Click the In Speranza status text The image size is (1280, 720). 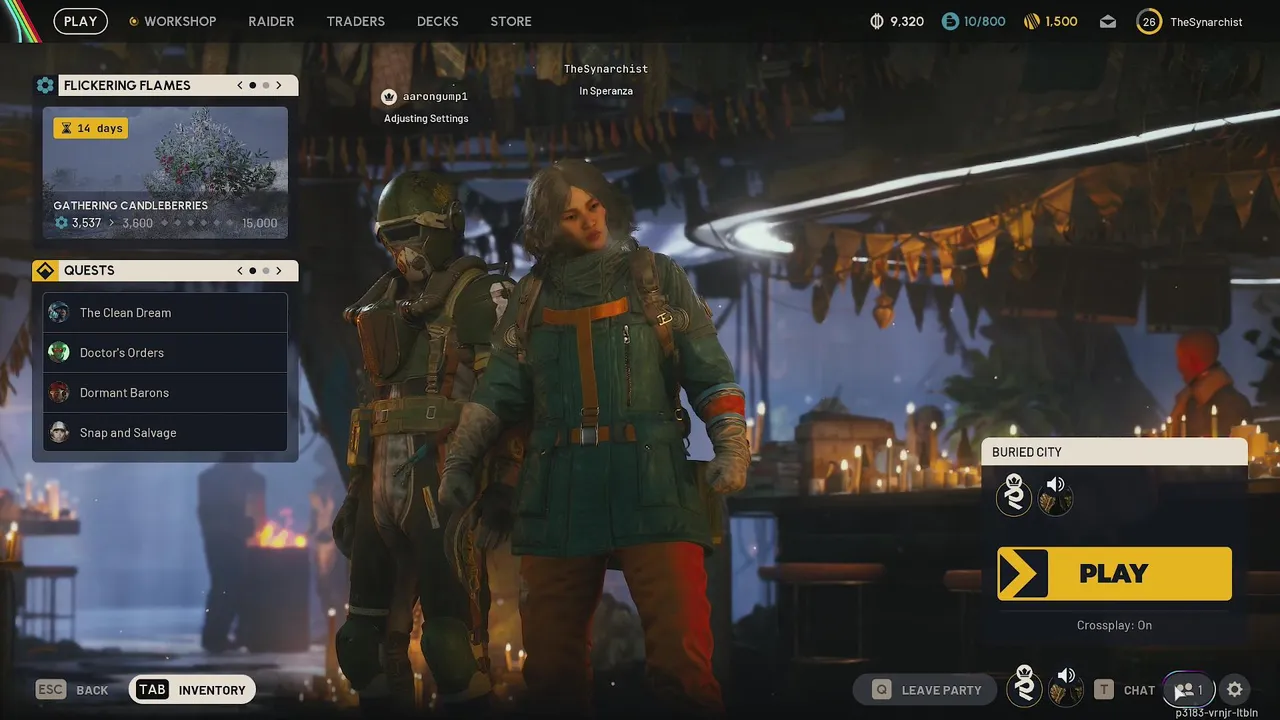[606, 91]
